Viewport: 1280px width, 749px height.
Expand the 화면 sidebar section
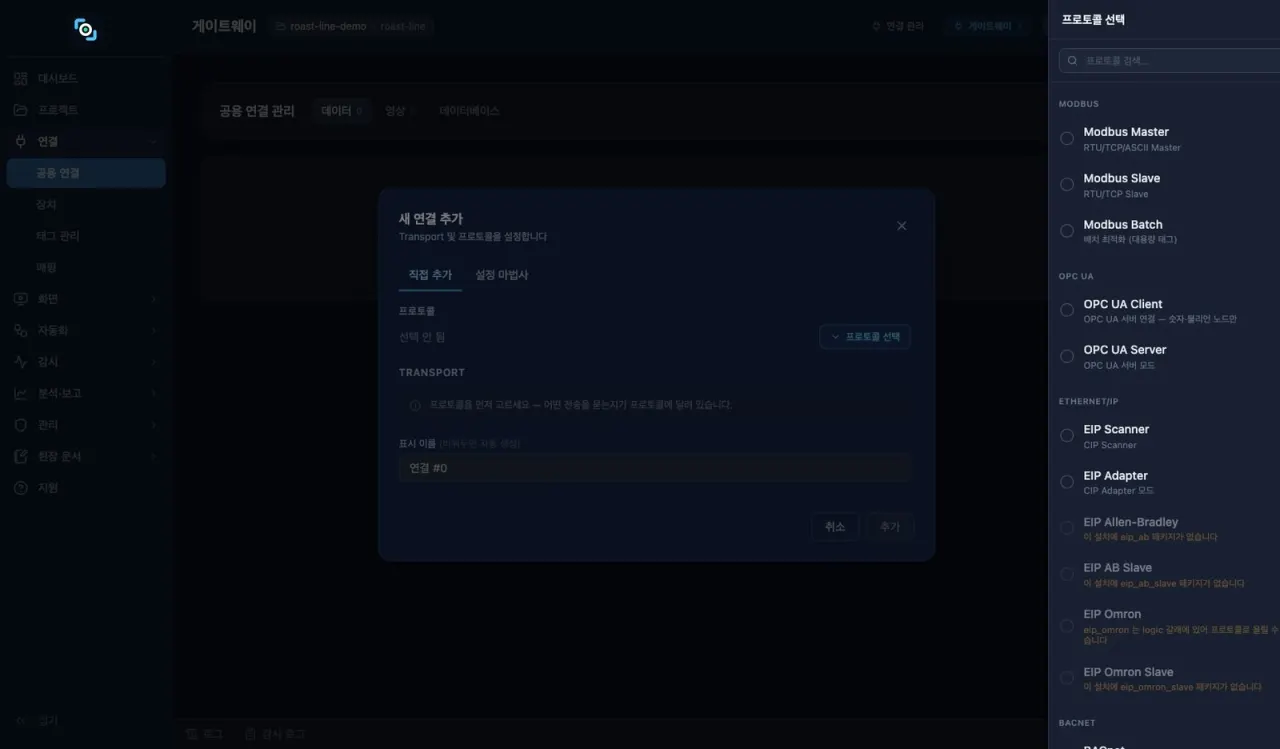point(153,299)
